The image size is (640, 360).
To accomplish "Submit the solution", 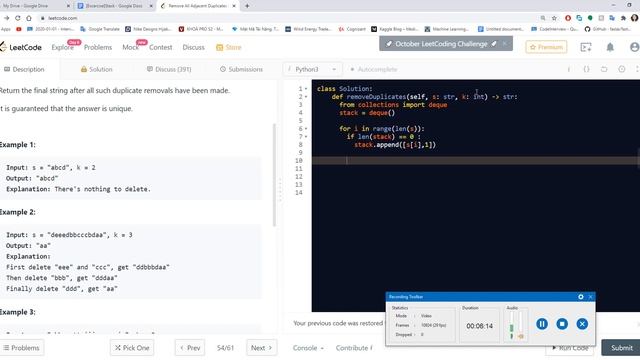I will (621, 348).
